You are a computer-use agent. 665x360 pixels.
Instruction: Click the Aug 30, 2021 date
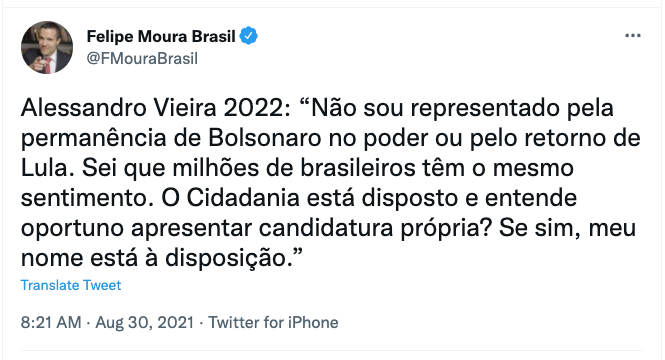click(145, 323)
